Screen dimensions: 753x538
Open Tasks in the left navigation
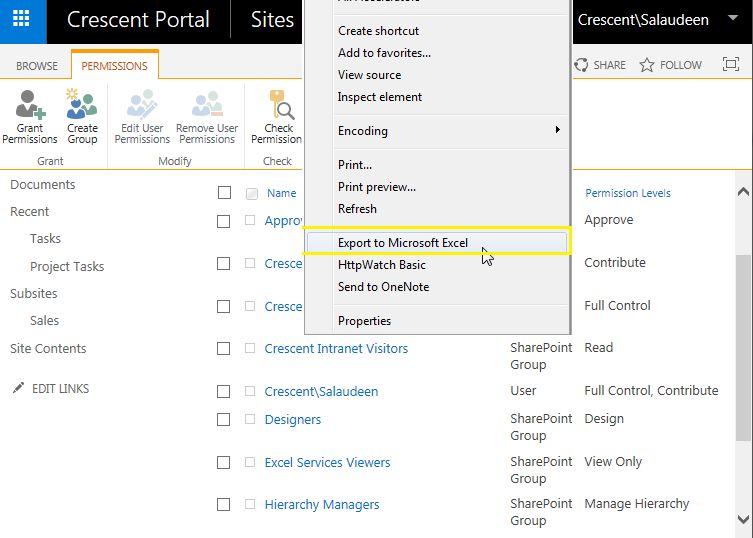coord(45,239)
